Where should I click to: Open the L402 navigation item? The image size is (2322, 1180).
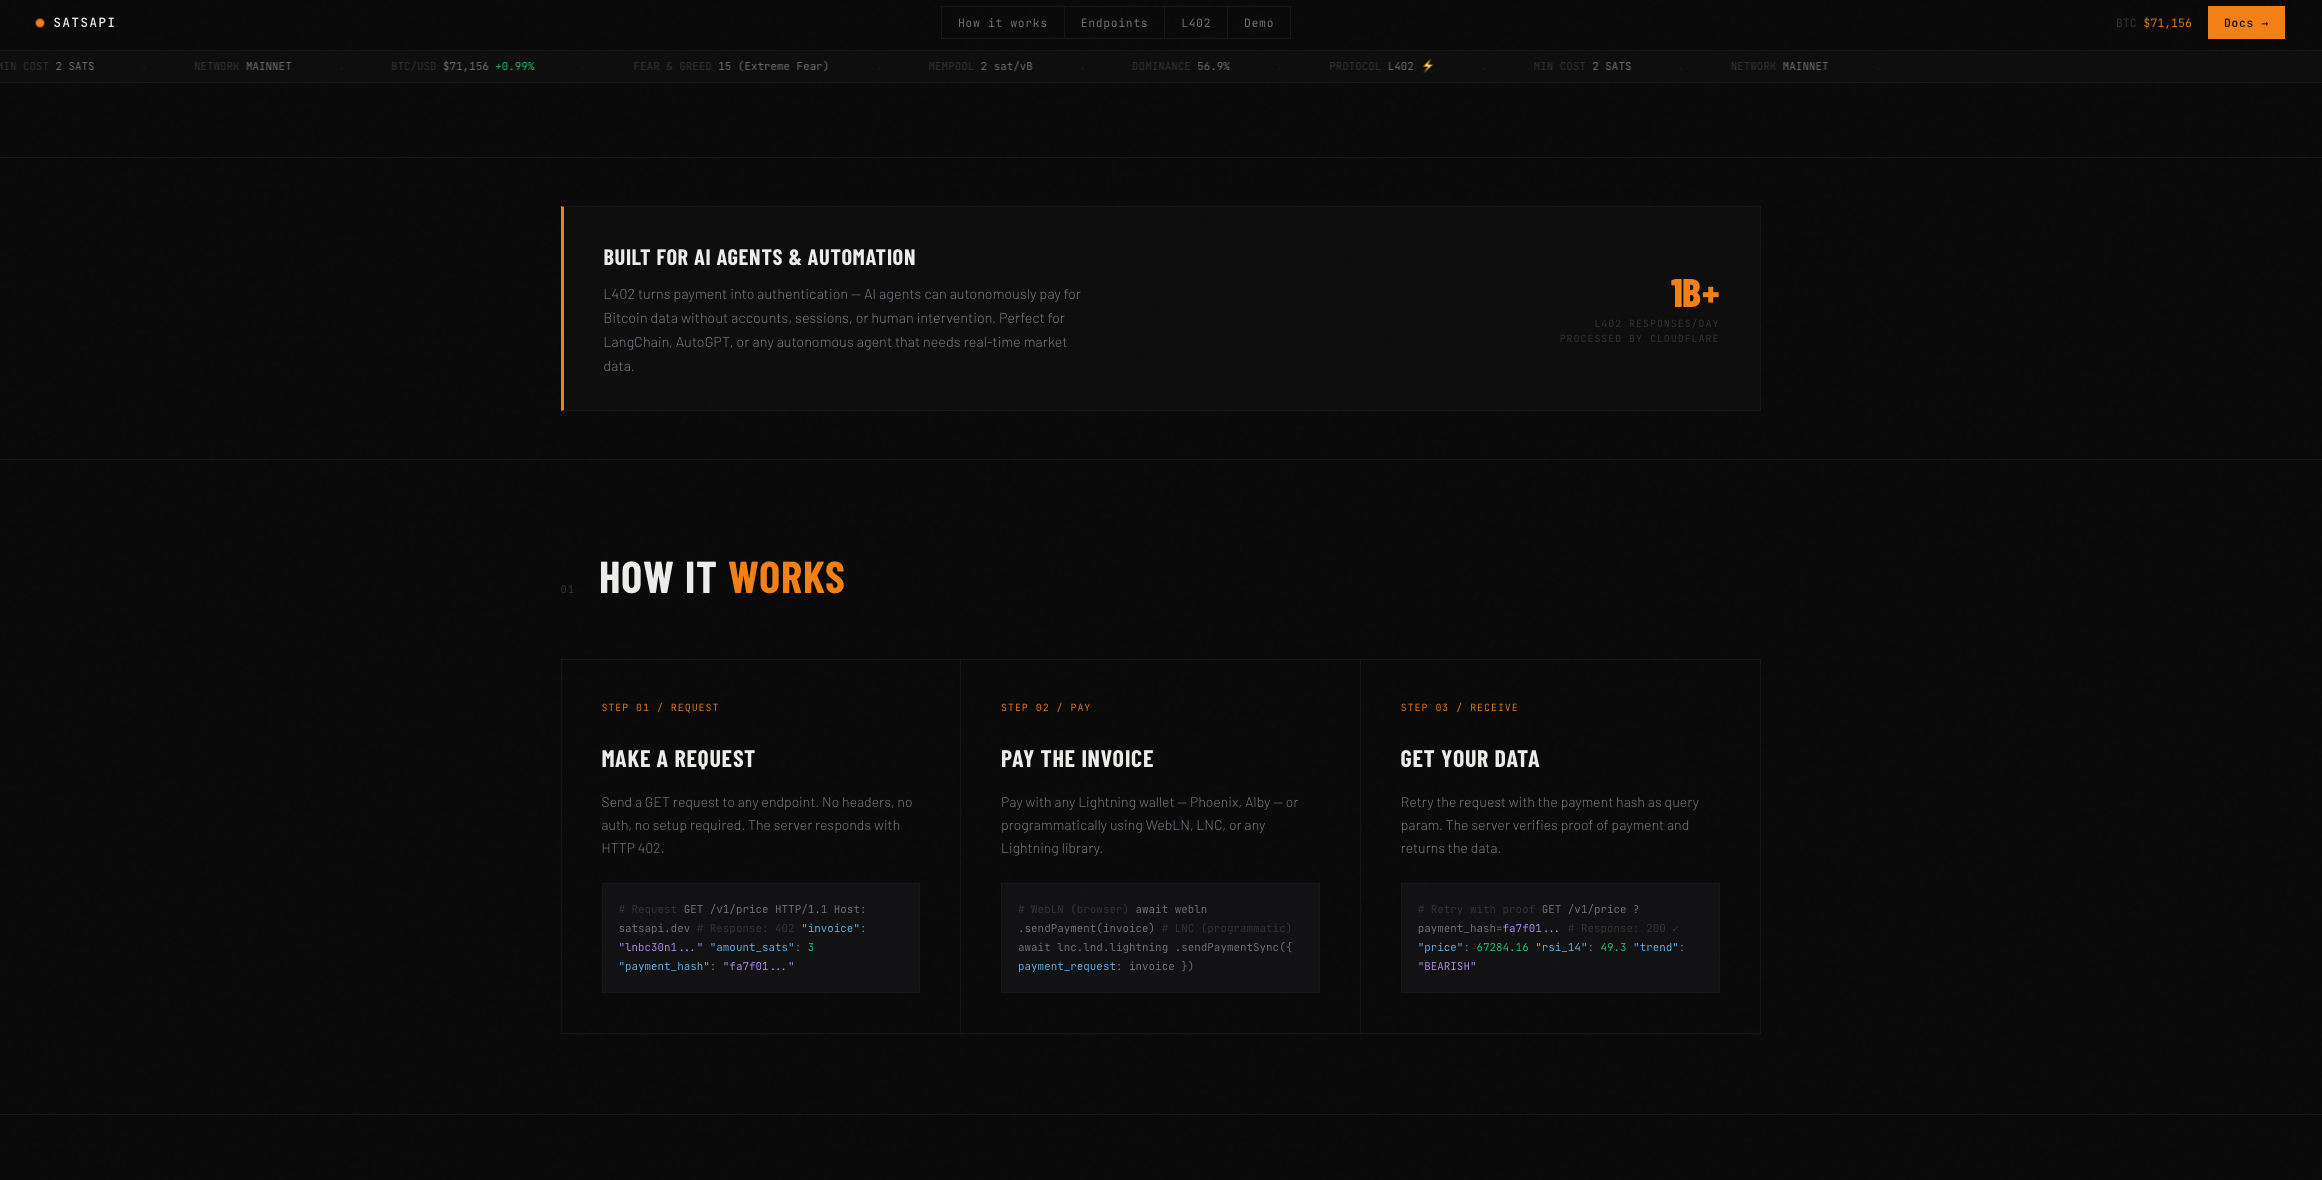click(x=1196, y=22)
